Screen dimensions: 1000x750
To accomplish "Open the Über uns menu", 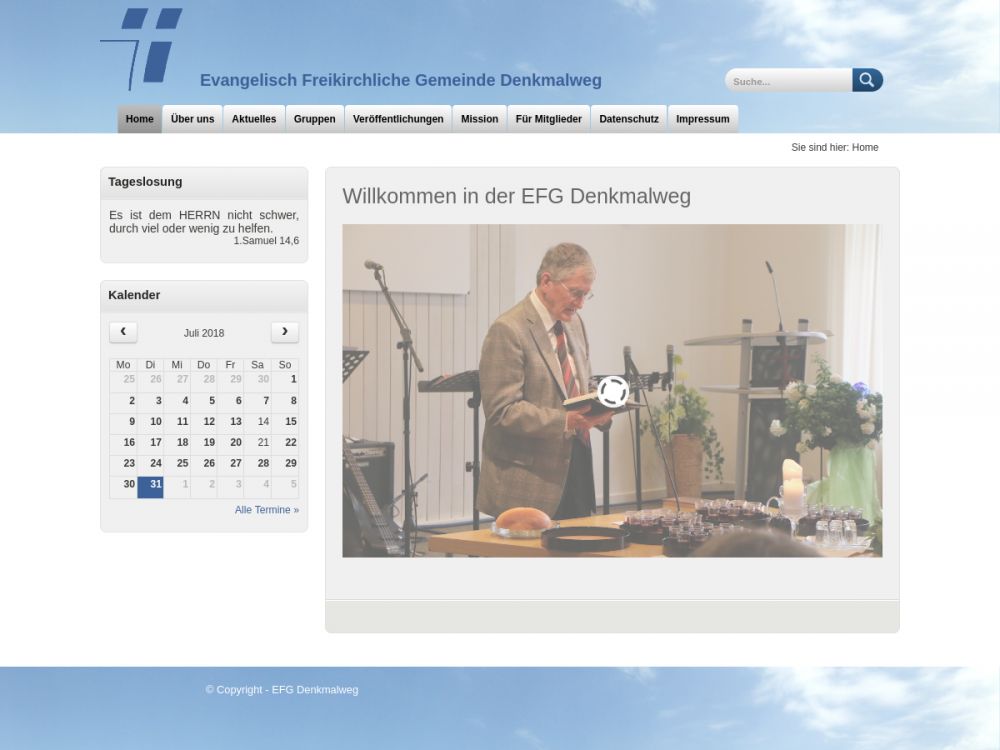I will (x=192, y=119).
